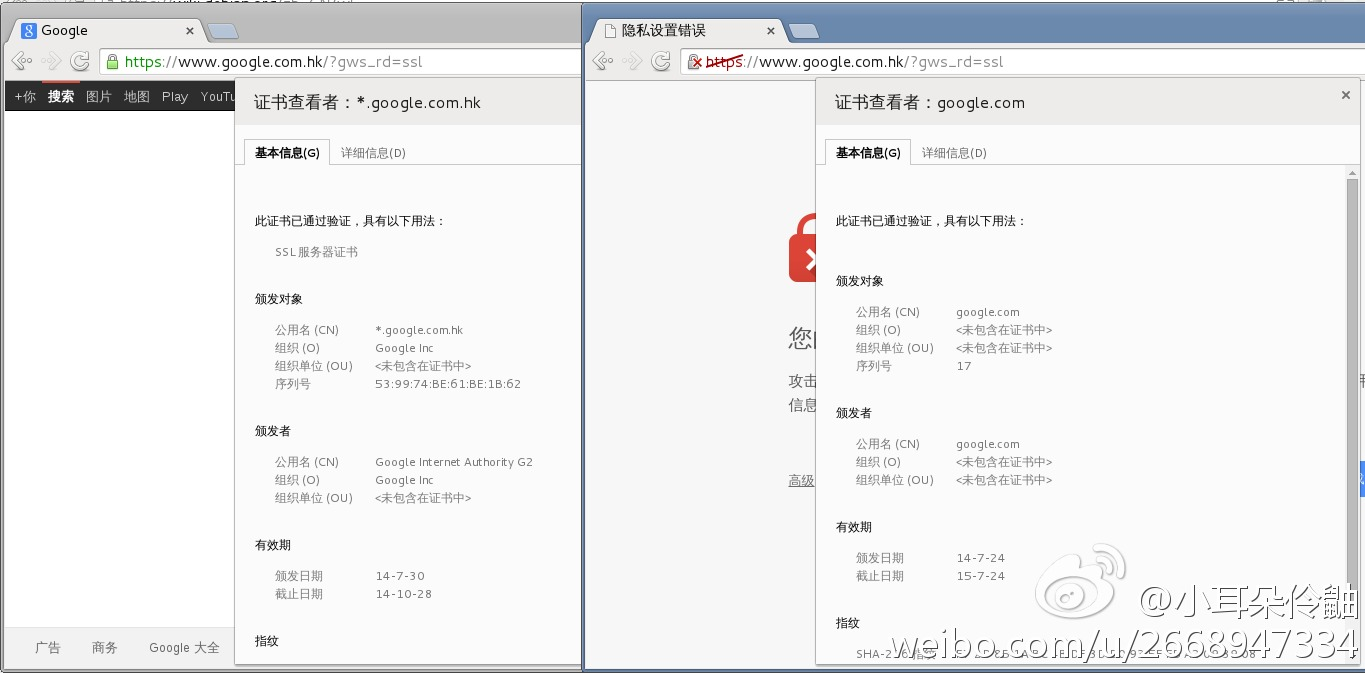Image resolution: width=1365 pixels, height=673 pixels.
Task: Select issue date 14-7-24 in right viewer
Action: tap(981, 558)
